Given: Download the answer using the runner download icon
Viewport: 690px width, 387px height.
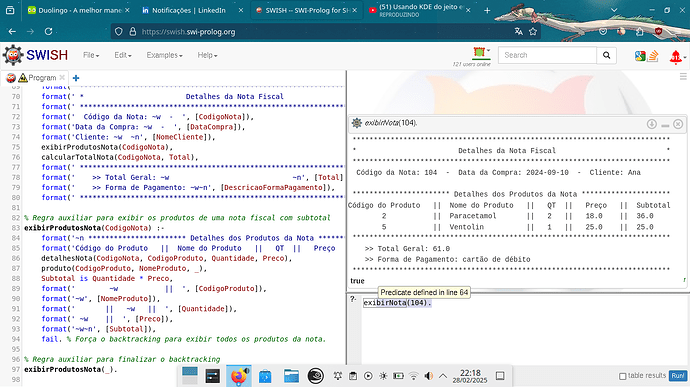Looking at the screenshot, I should pyautogui.click(x=652, y=124).
